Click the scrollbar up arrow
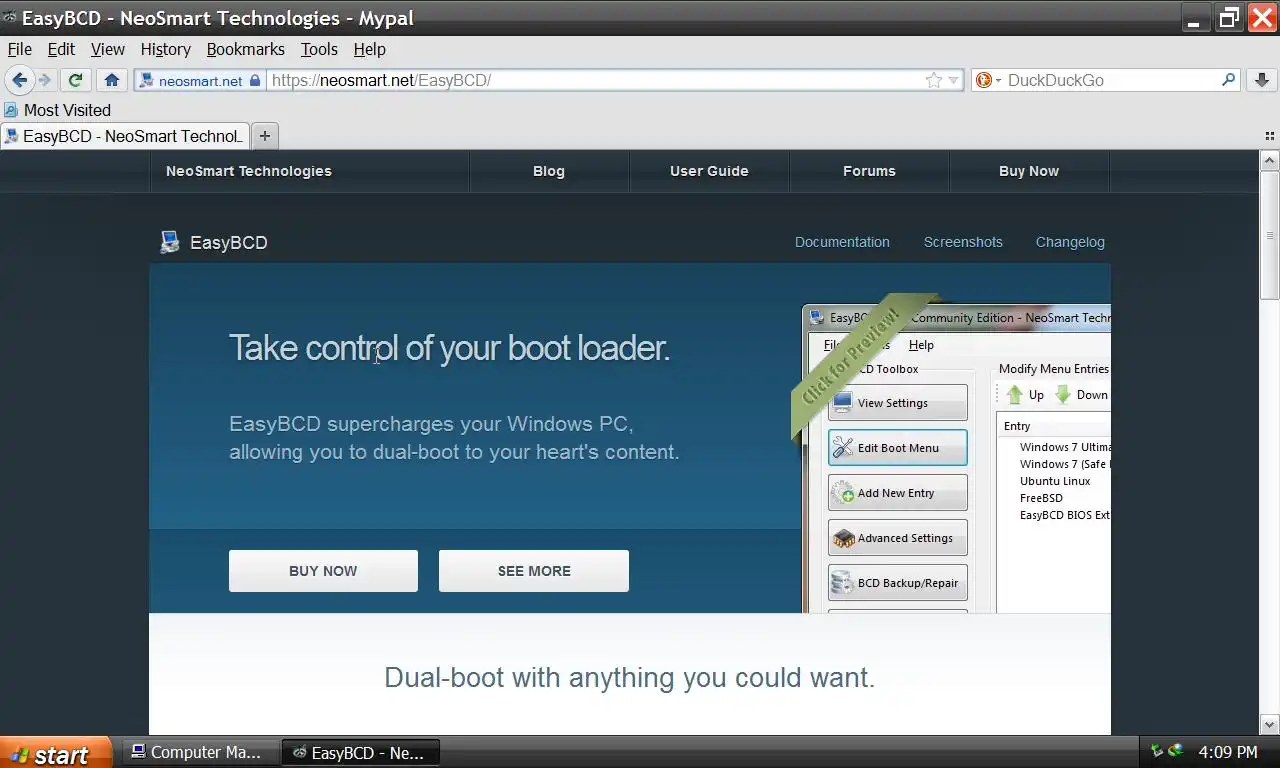Viewport: 1280px width, 768px height. (1270, 160)
